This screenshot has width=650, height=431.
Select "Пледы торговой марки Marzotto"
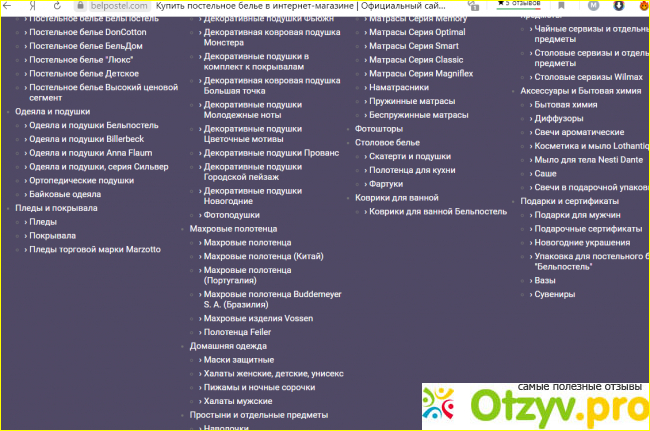94,249
